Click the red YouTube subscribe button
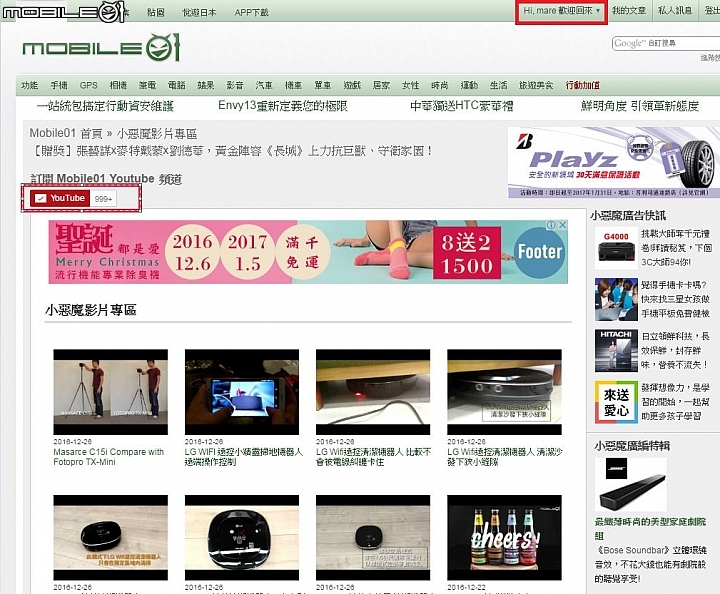 [x=60, y=198]
